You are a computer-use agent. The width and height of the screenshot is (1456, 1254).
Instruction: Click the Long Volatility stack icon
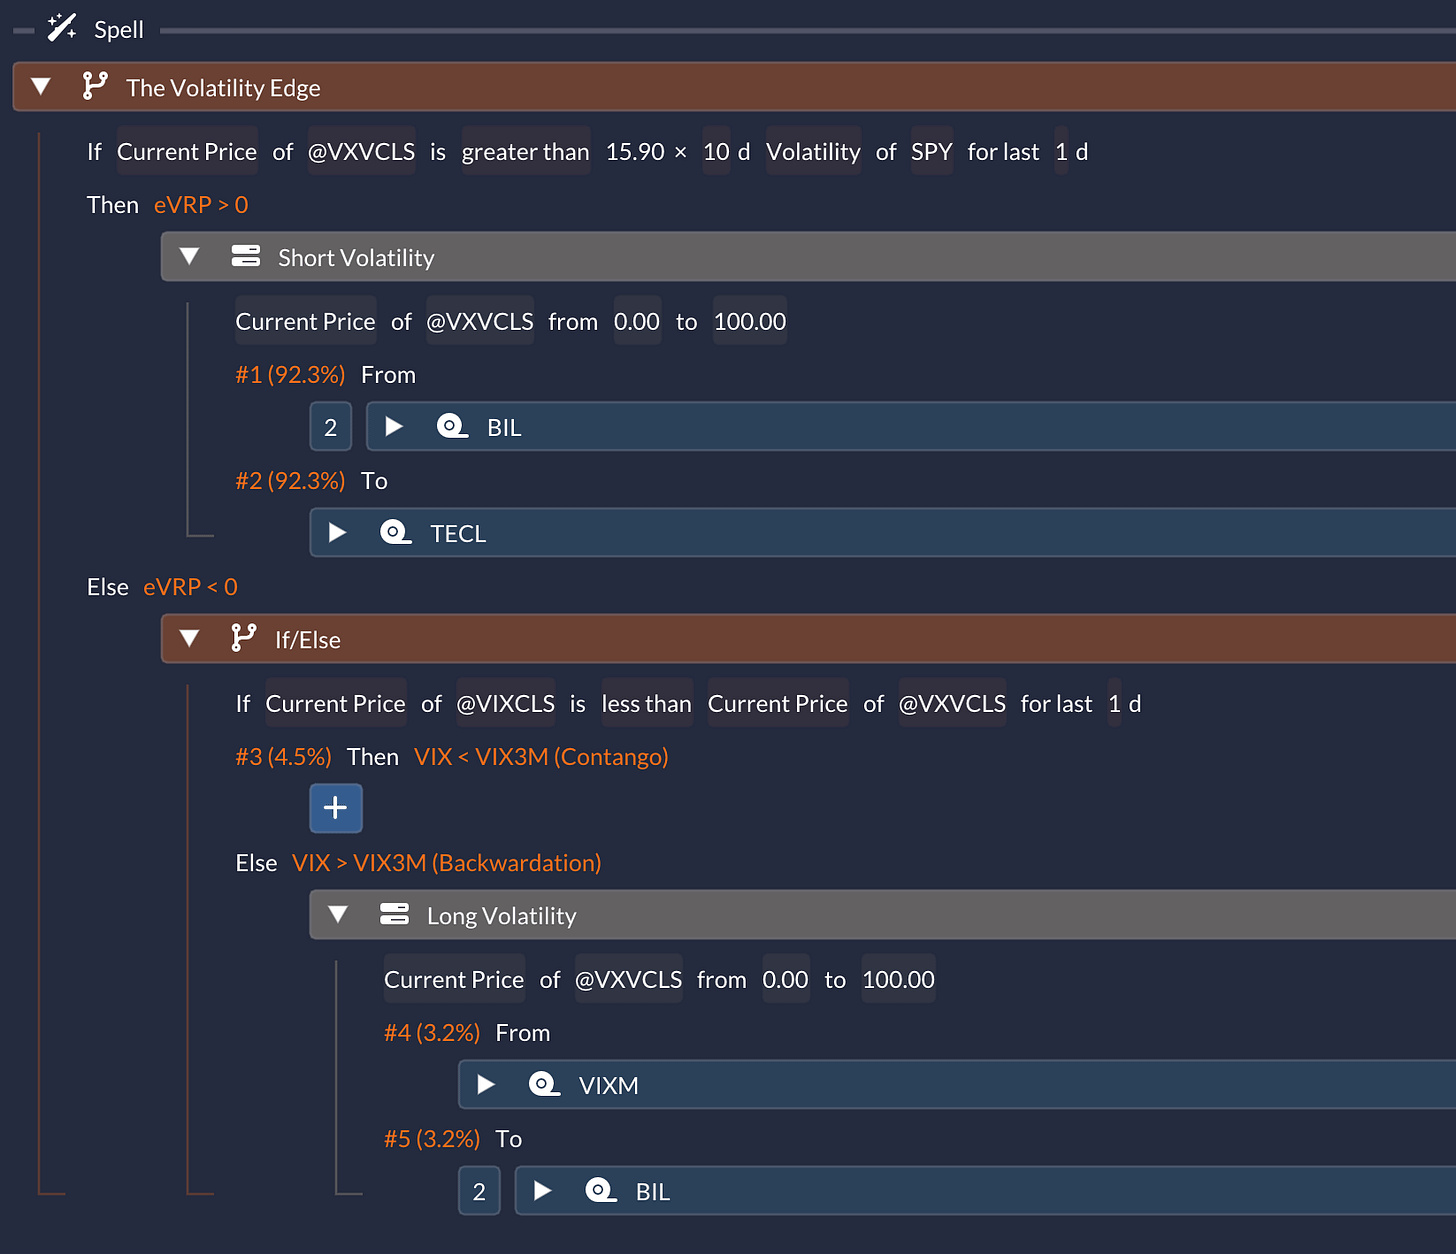(395, 914)
